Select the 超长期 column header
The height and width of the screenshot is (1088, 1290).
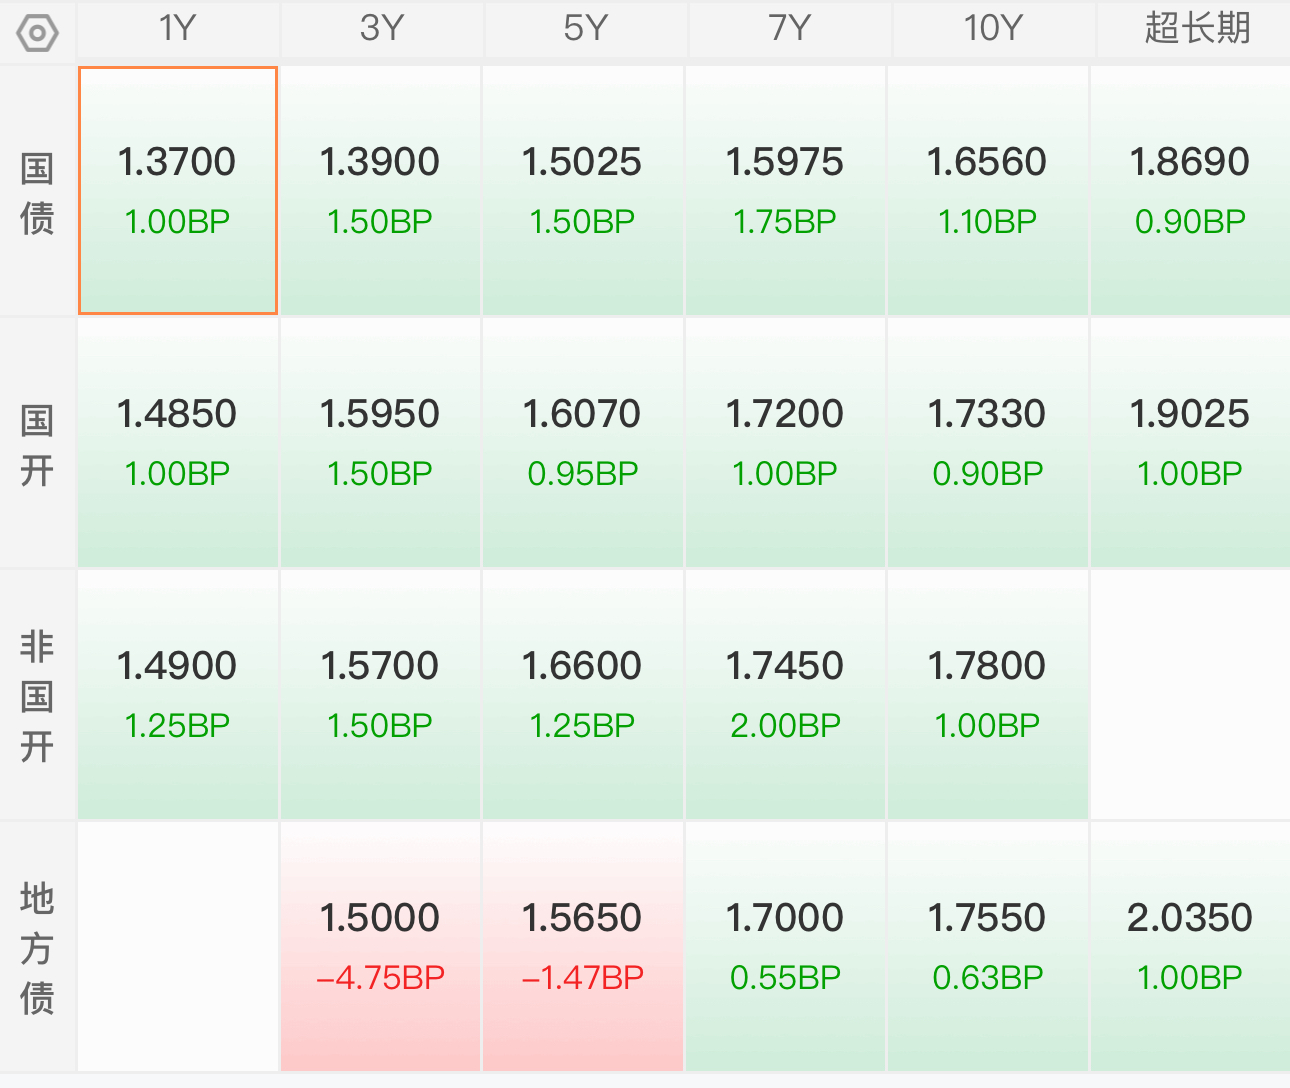[1196, 28]
